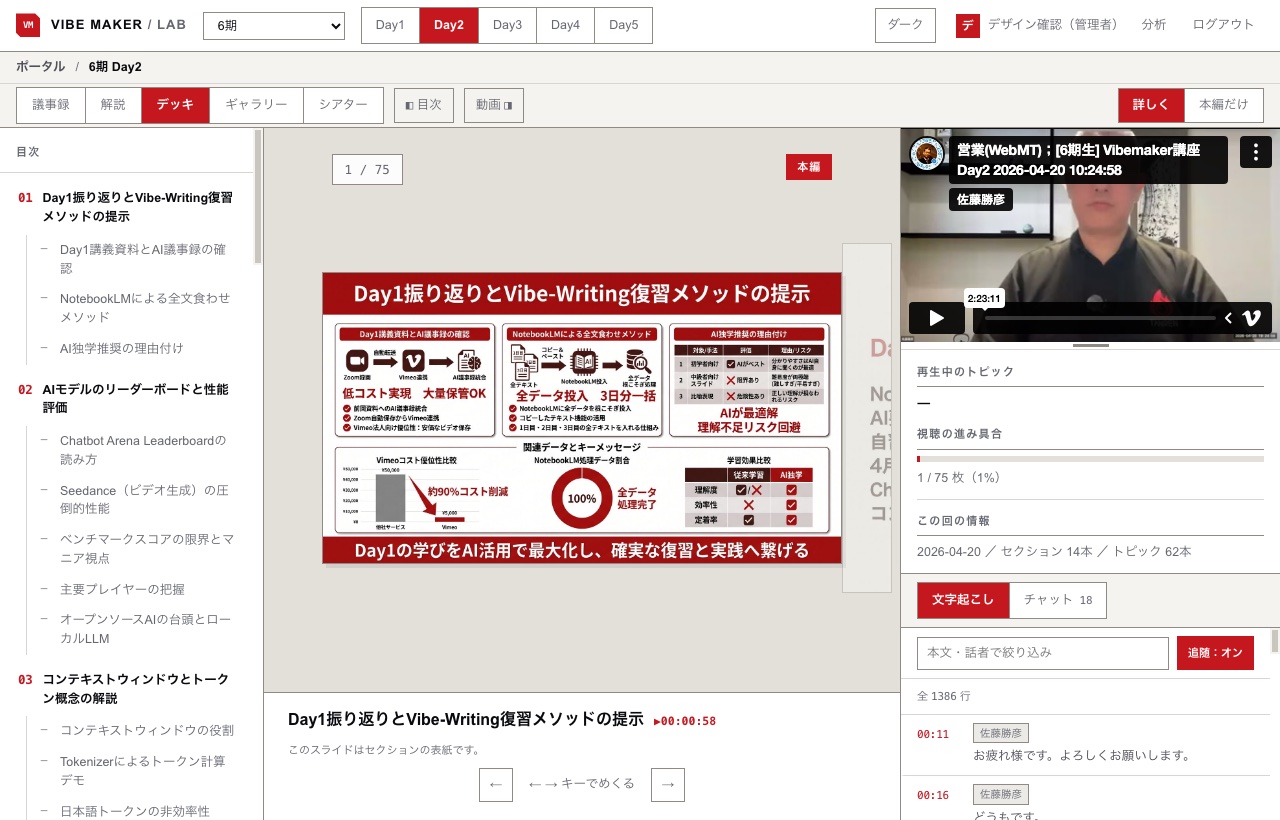Grab the handle below the video panel
1280x820 pixels.
pos(1090,345)
